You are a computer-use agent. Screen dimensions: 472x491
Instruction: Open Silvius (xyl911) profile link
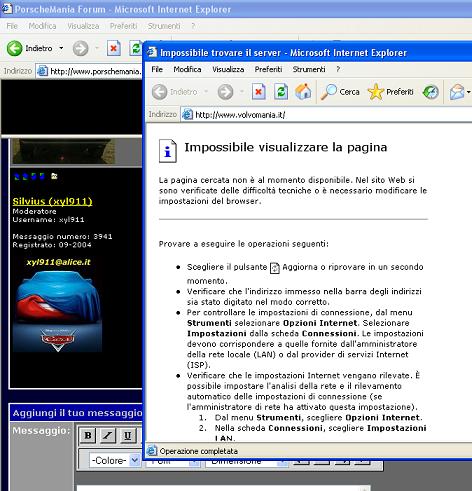click(52, 201)
